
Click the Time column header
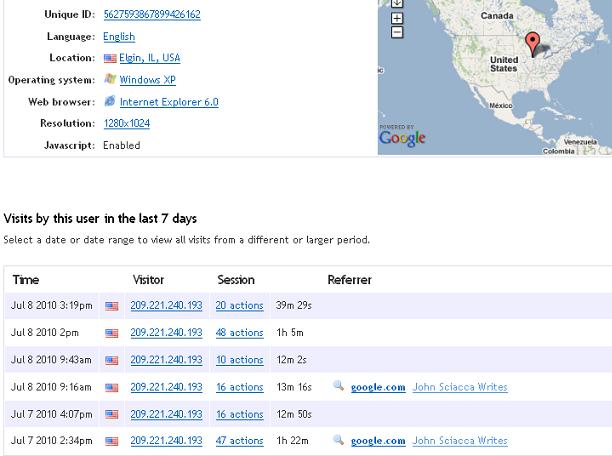tap(26, 280)
